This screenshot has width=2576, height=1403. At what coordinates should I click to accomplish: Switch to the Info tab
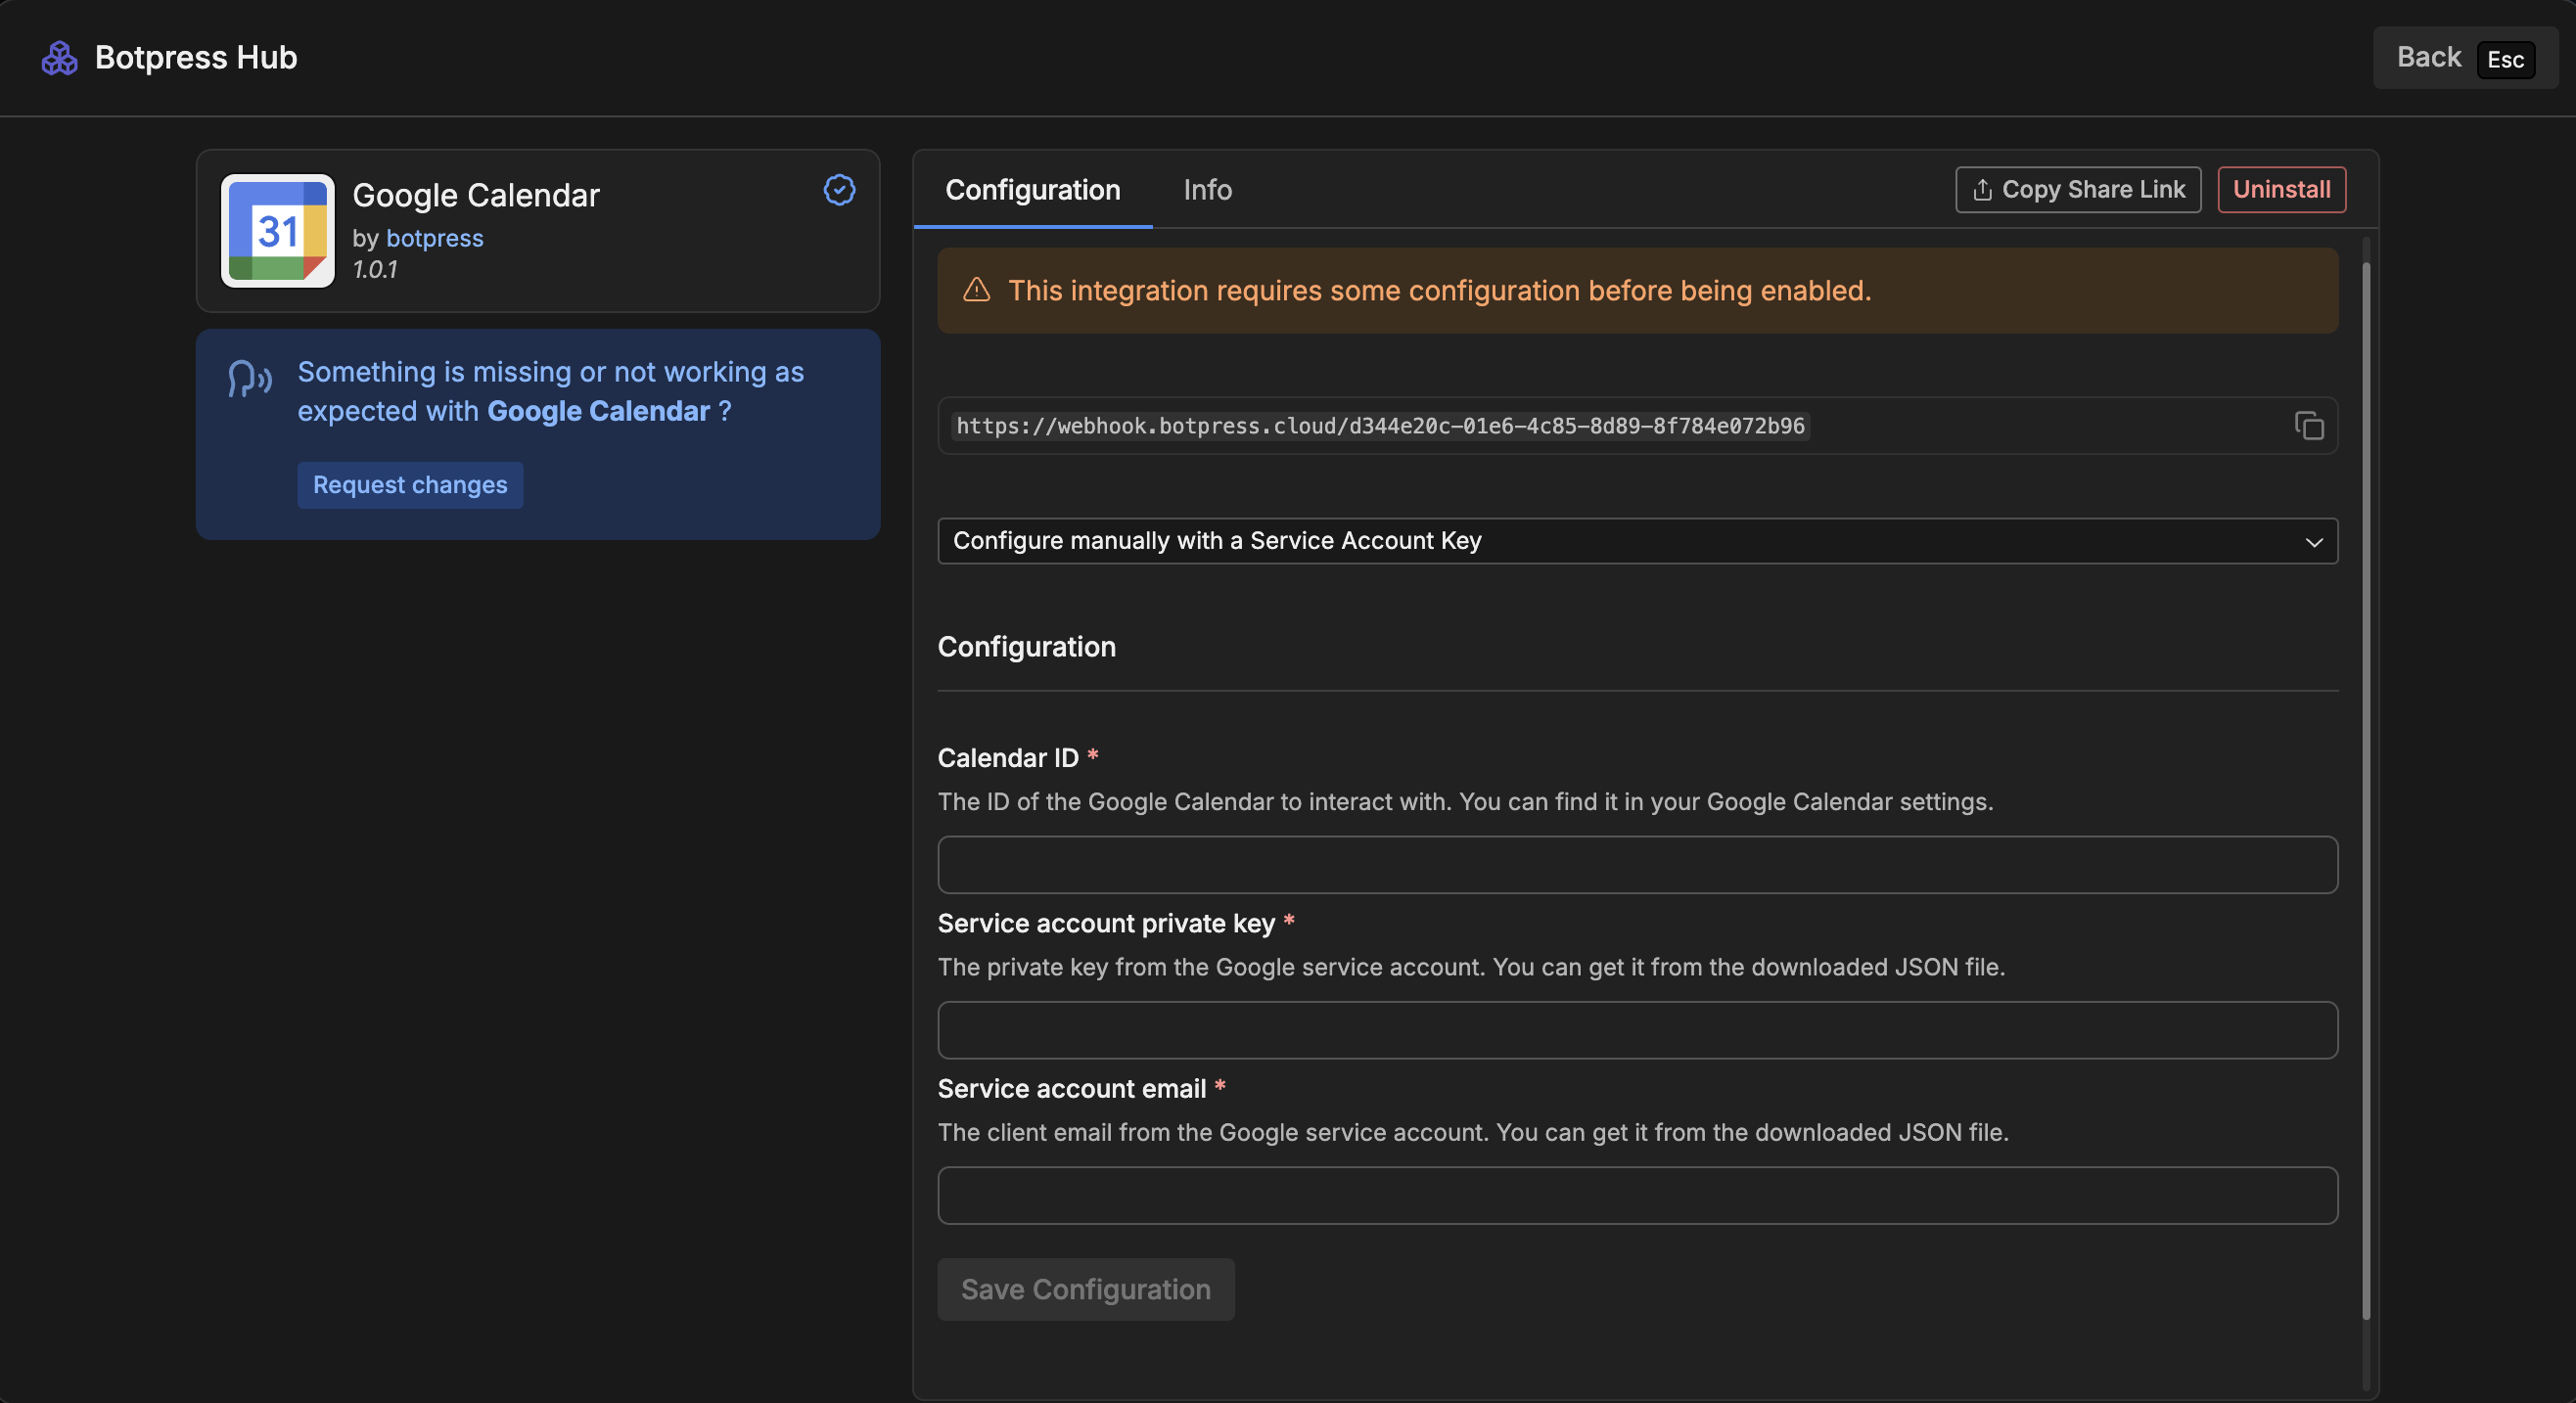[1207, 190]
